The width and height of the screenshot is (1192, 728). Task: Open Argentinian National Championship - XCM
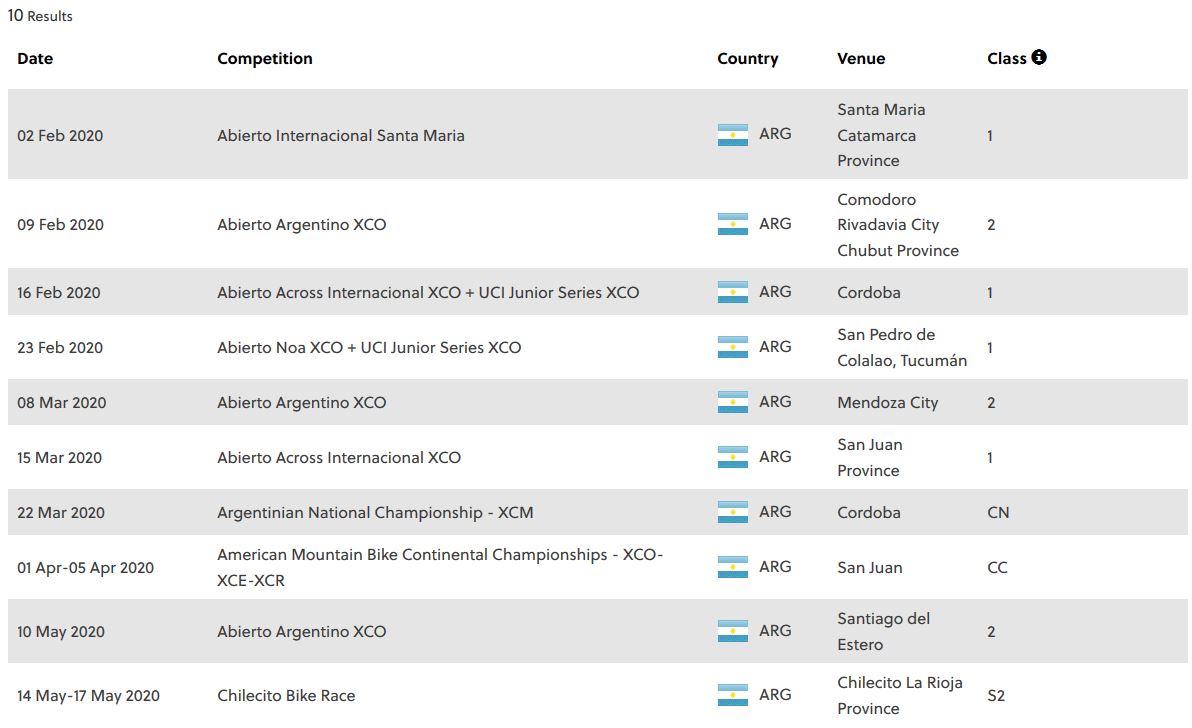tap(376, 513)
